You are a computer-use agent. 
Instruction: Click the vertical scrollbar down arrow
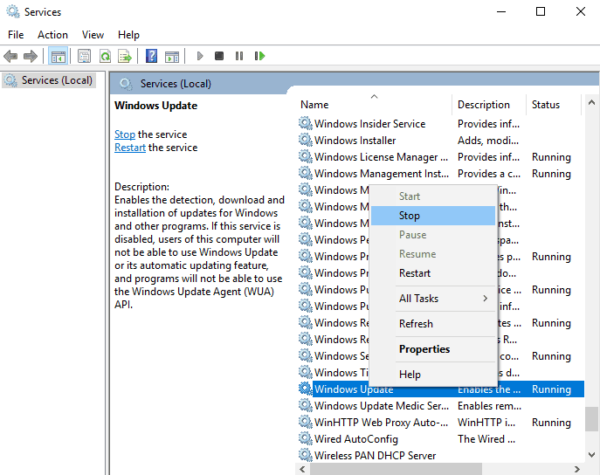click(x=592, y=454)
